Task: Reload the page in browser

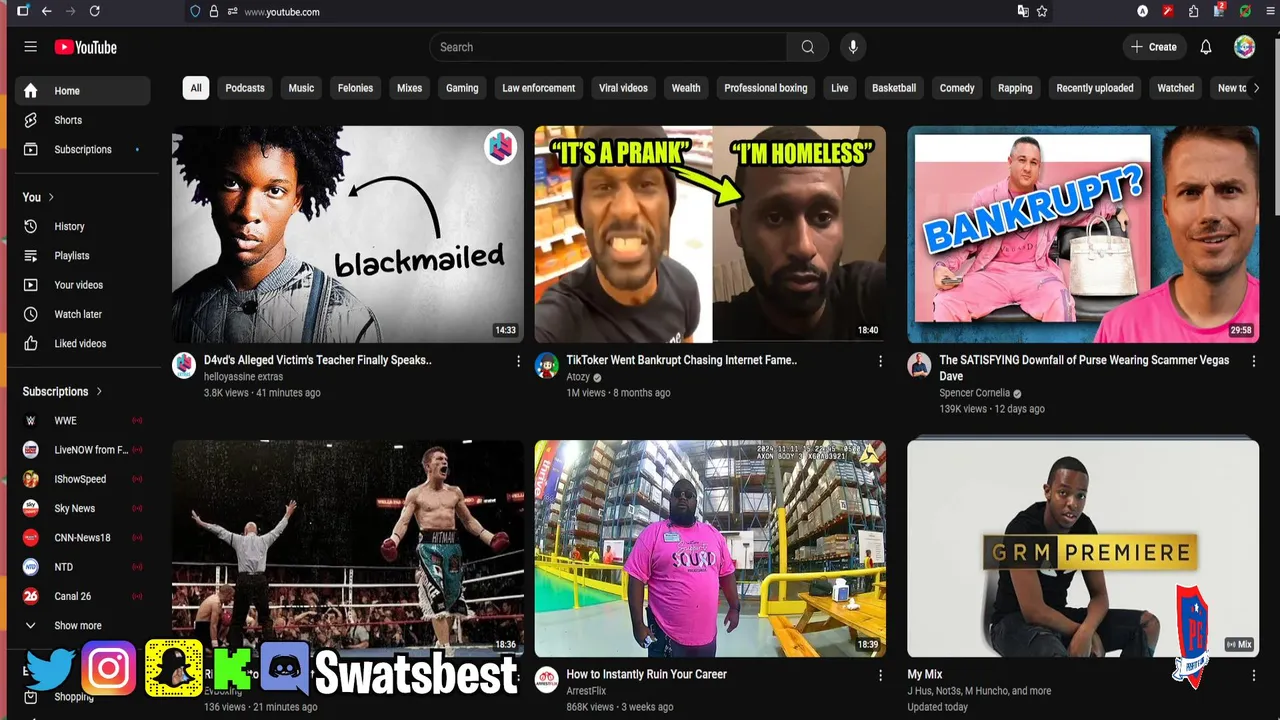Action: coord(94,11)
